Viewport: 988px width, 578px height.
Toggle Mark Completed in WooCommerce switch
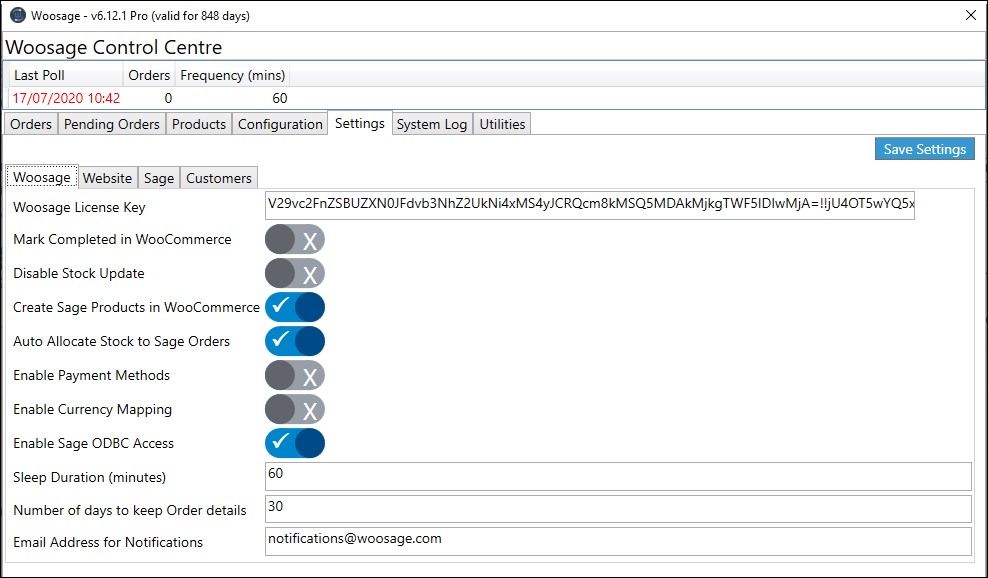pyautogui.click(x=295, y=240)
